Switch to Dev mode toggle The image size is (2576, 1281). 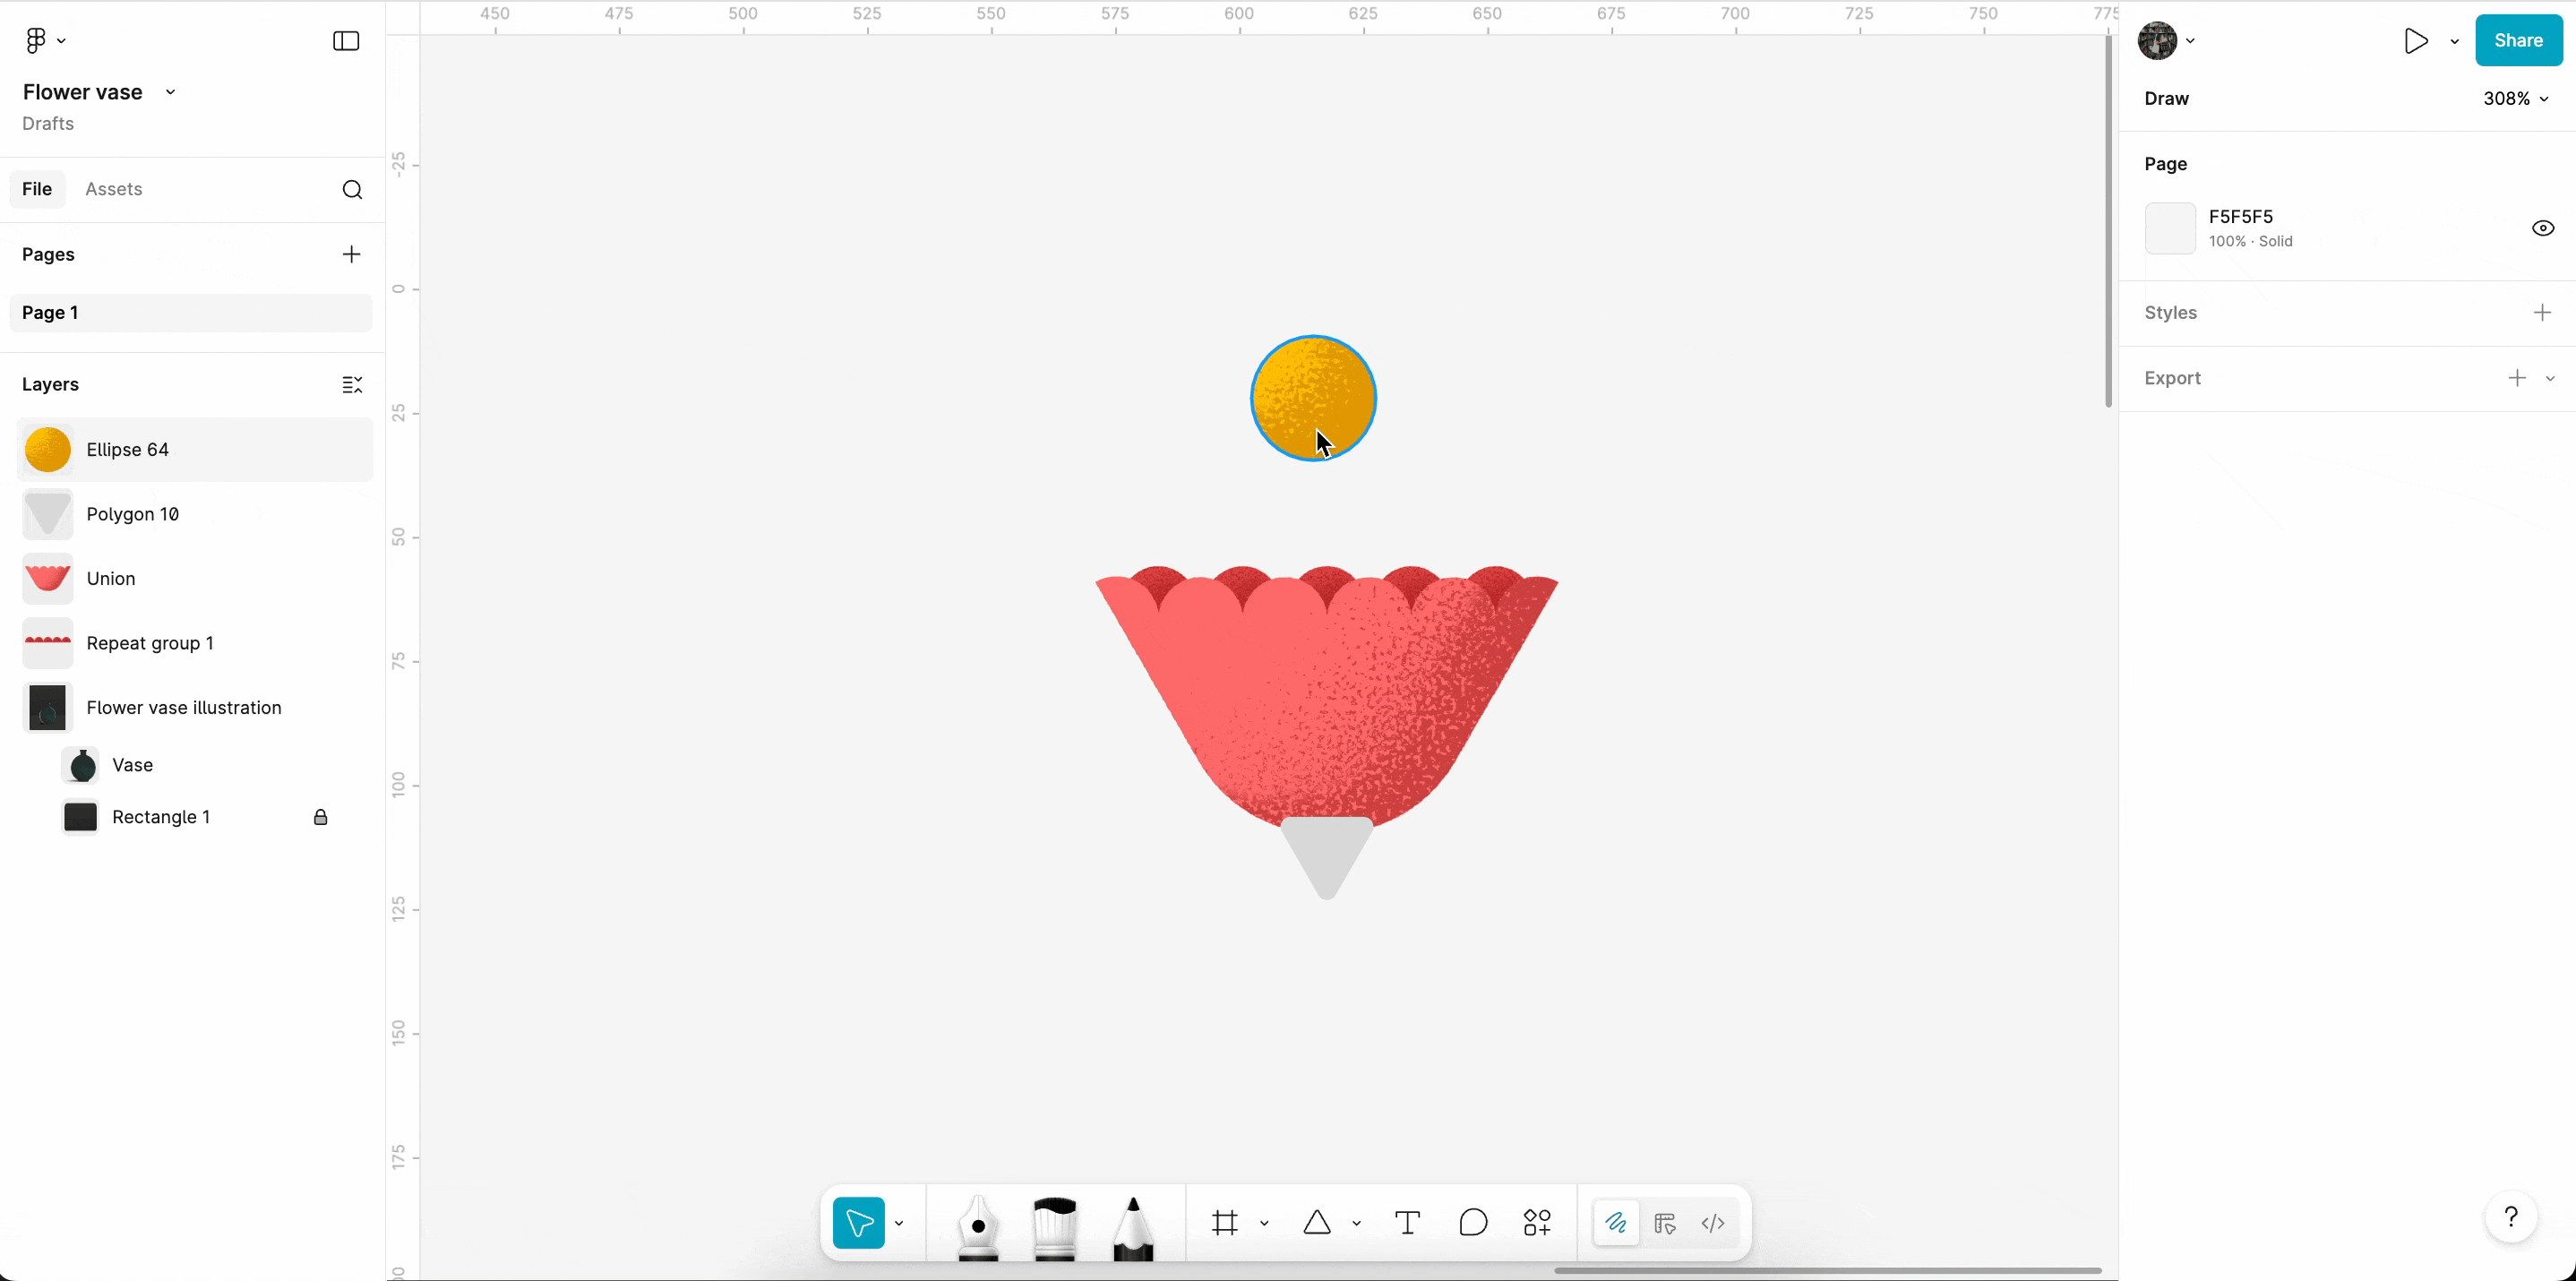pos(1713,1223)
